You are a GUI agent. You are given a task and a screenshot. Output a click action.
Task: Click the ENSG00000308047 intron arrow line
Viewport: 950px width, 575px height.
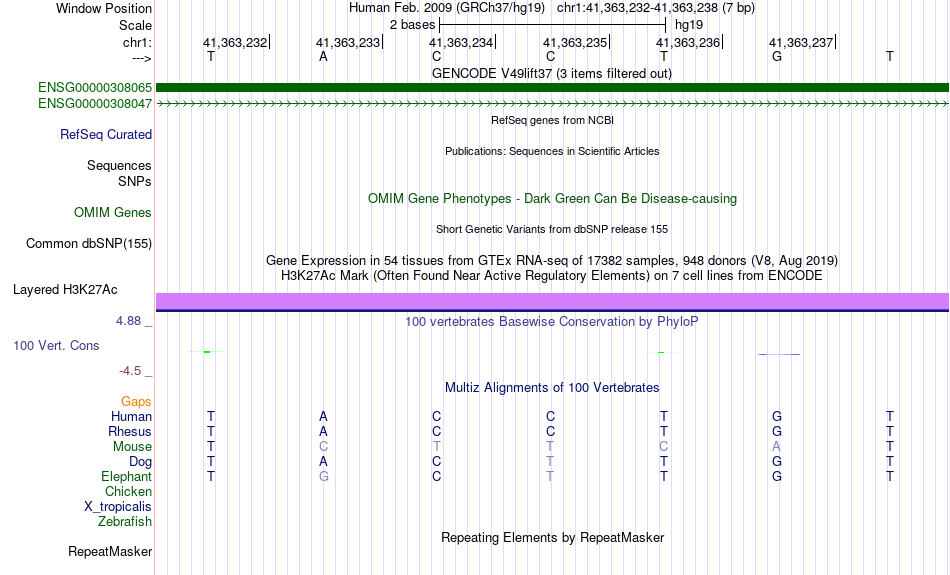552,104
